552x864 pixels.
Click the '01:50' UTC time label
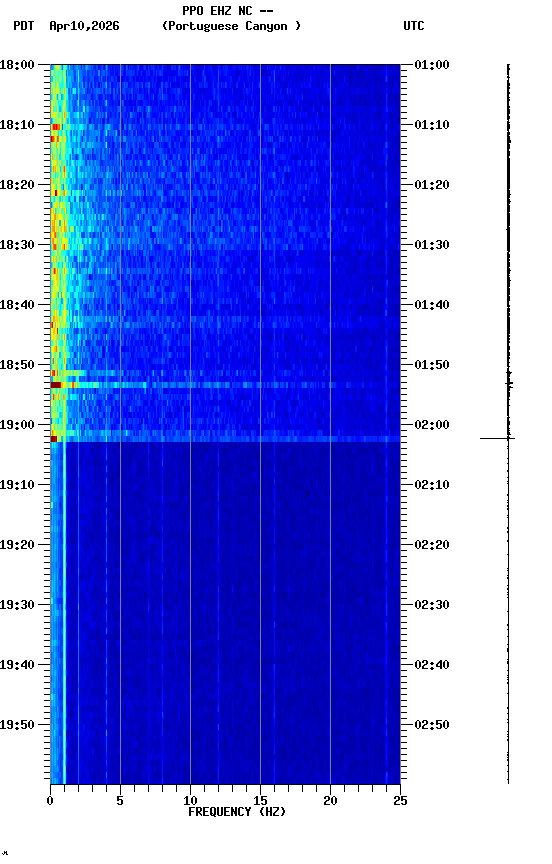click(x=432, y=365)
